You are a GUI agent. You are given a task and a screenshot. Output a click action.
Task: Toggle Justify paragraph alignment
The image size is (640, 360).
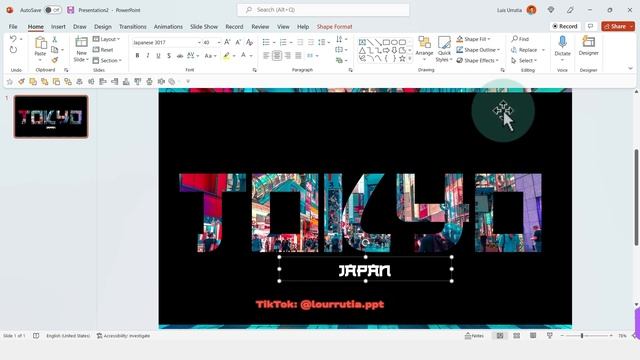click(x=298, y=56)
